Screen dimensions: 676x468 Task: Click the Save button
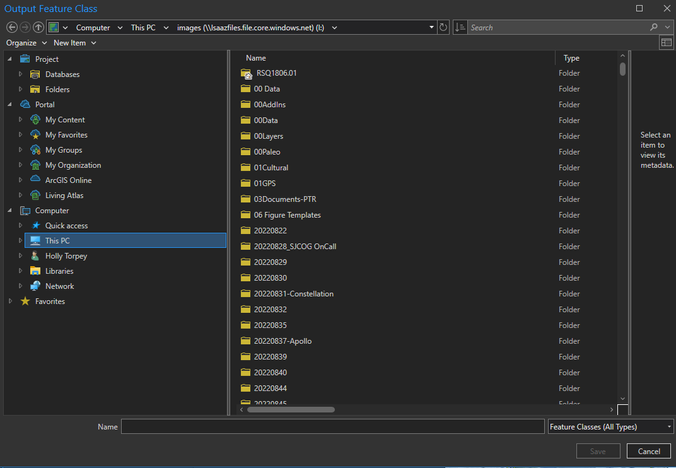(x=598, y=451)
